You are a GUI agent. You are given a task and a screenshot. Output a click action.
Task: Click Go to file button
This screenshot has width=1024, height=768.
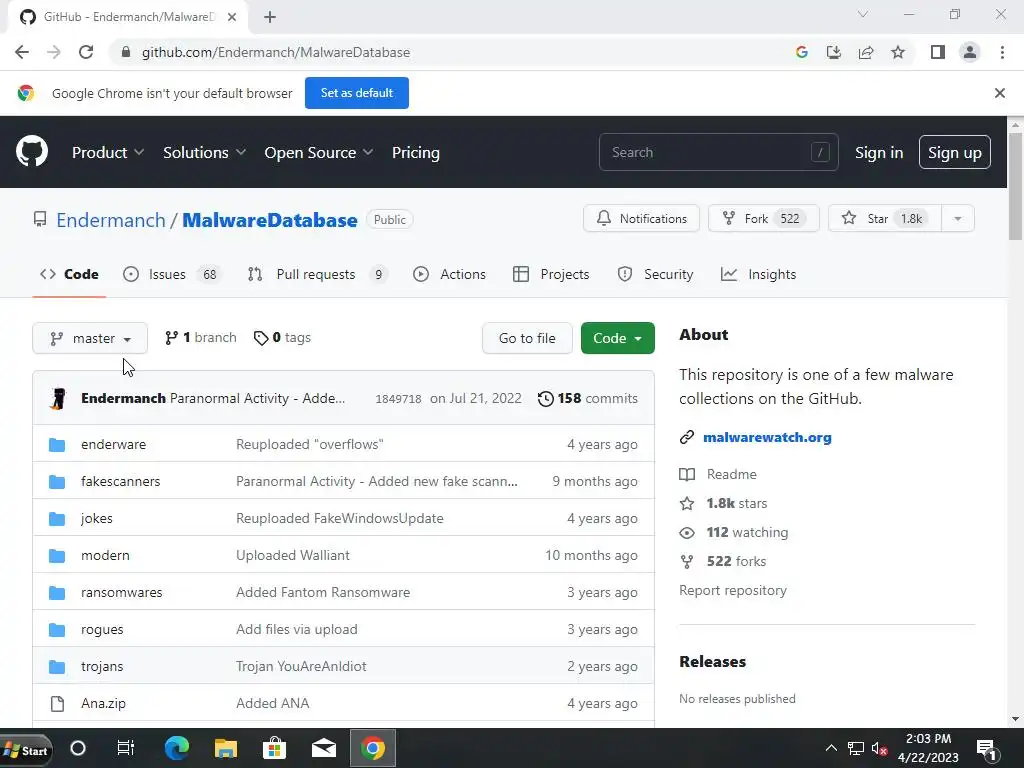coord(527,338)
